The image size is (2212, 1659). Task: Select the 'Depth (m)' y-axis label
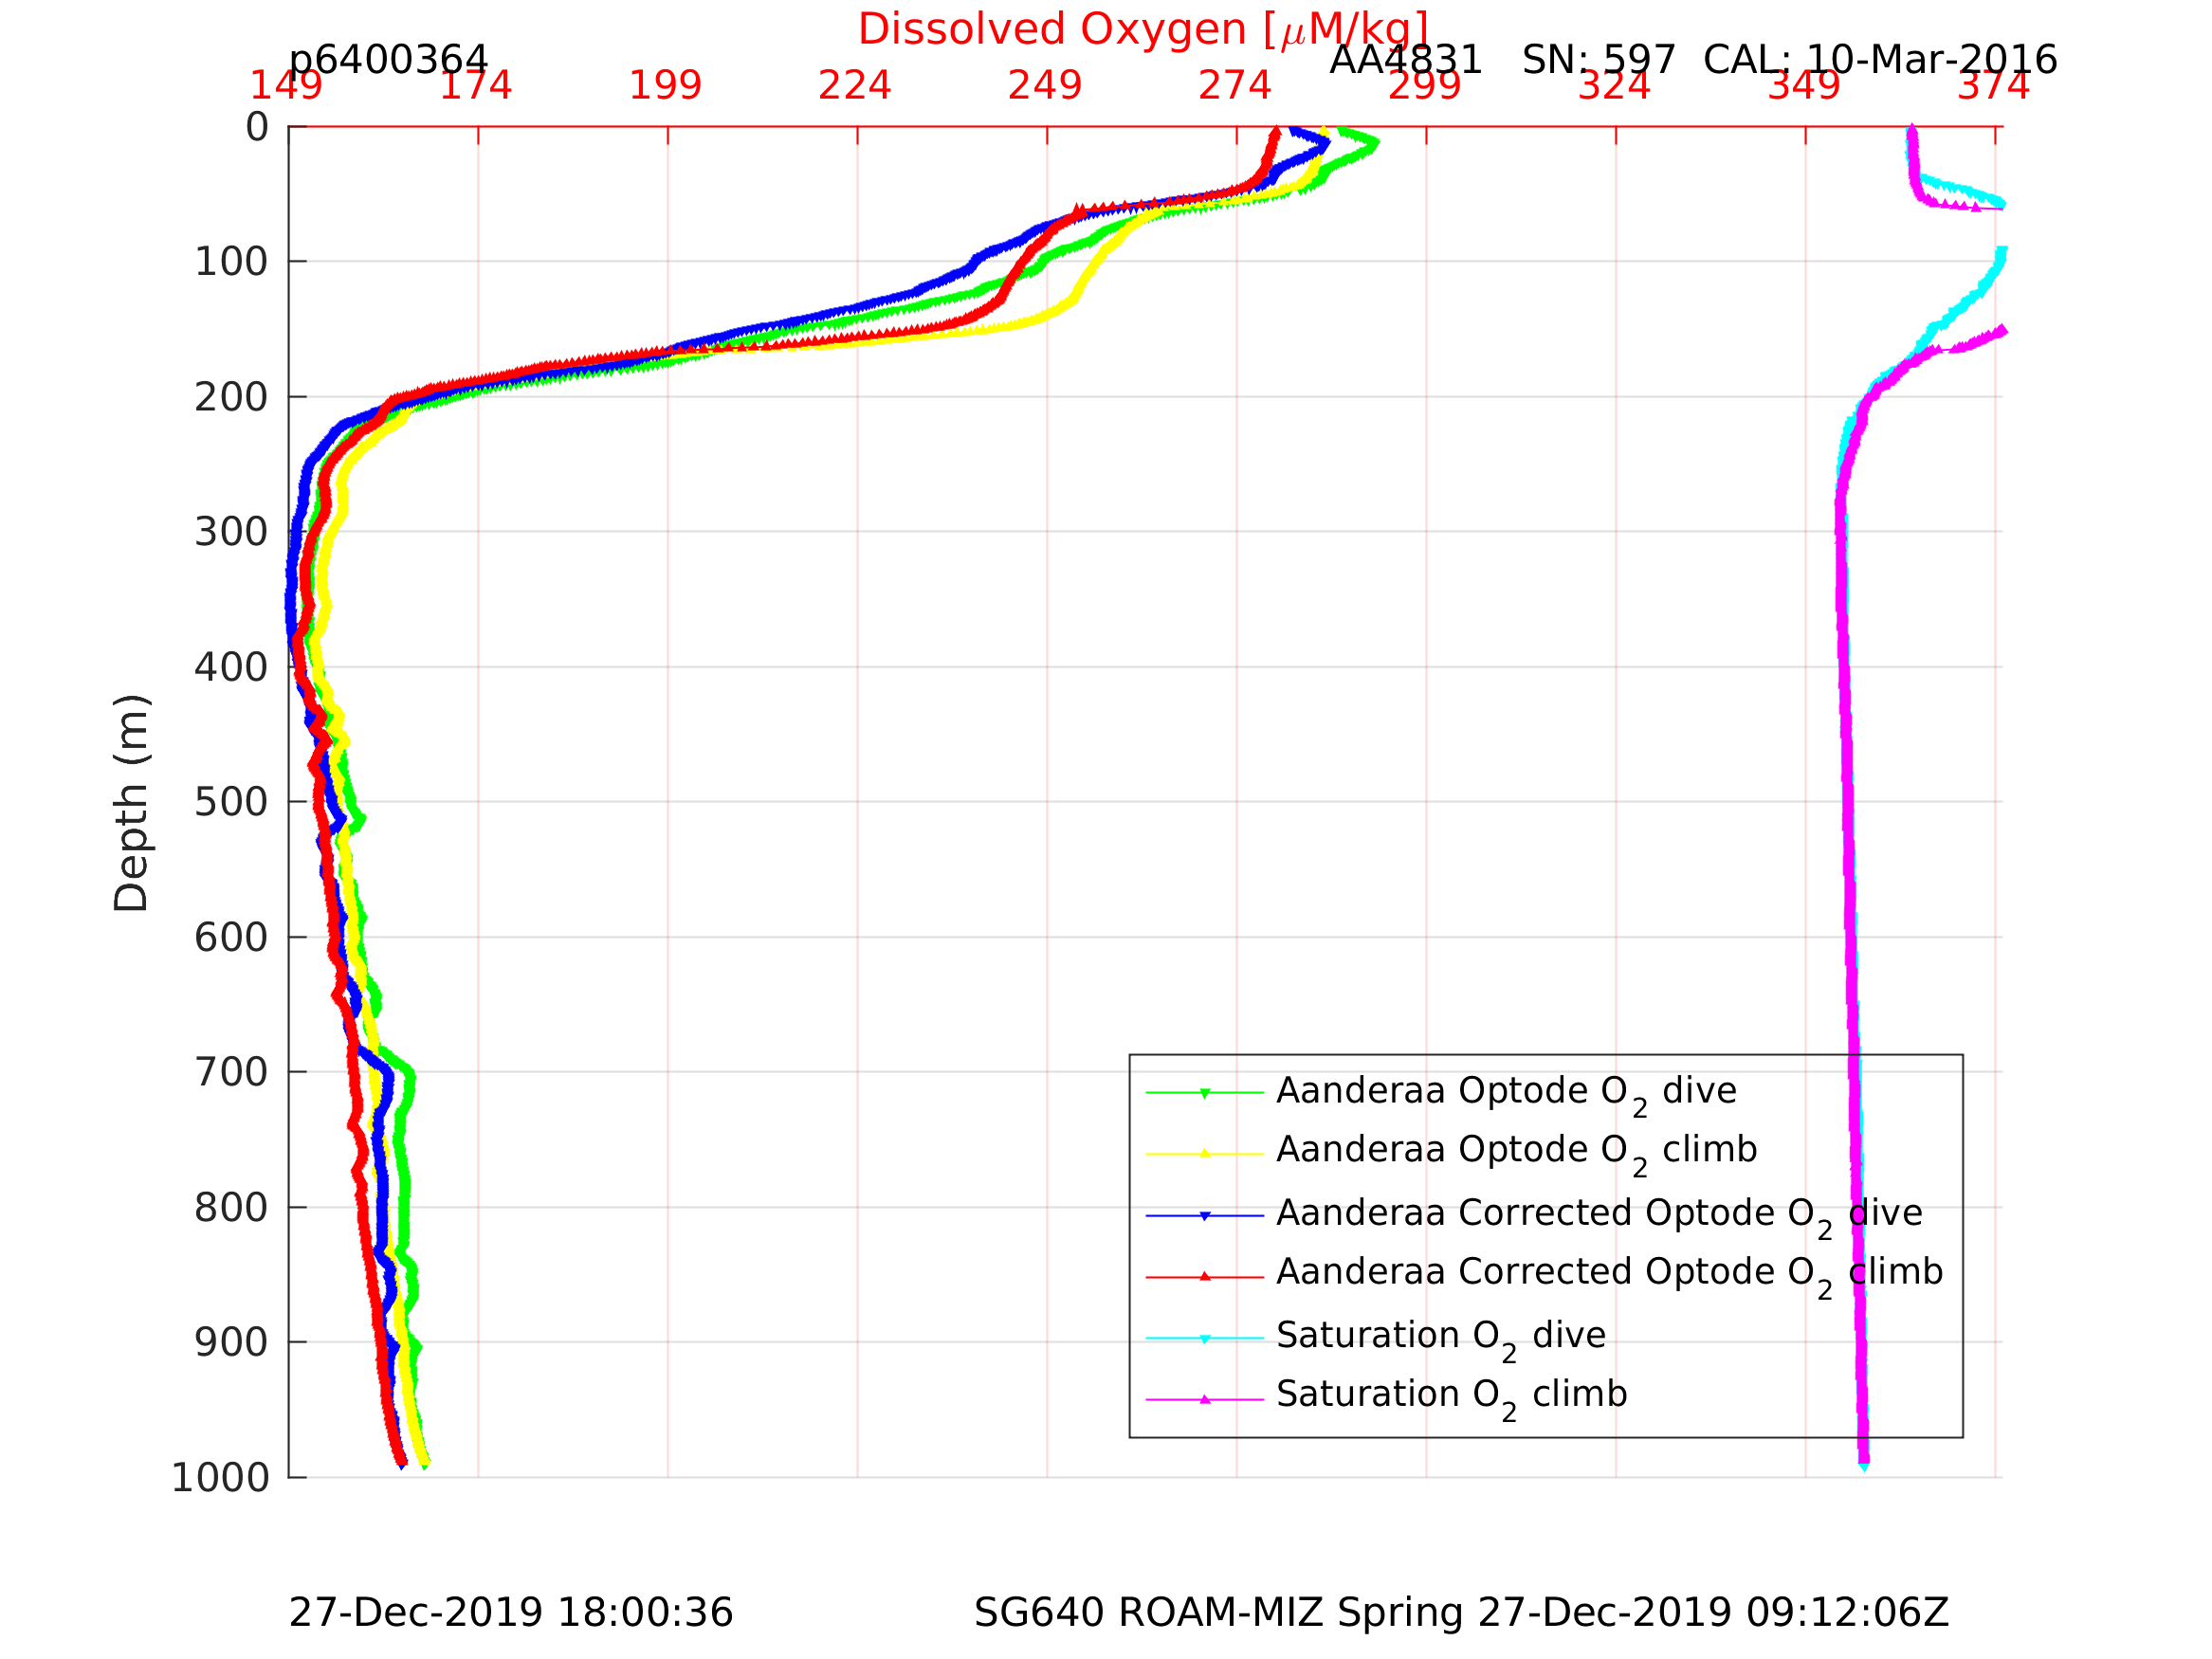(131, 802)
